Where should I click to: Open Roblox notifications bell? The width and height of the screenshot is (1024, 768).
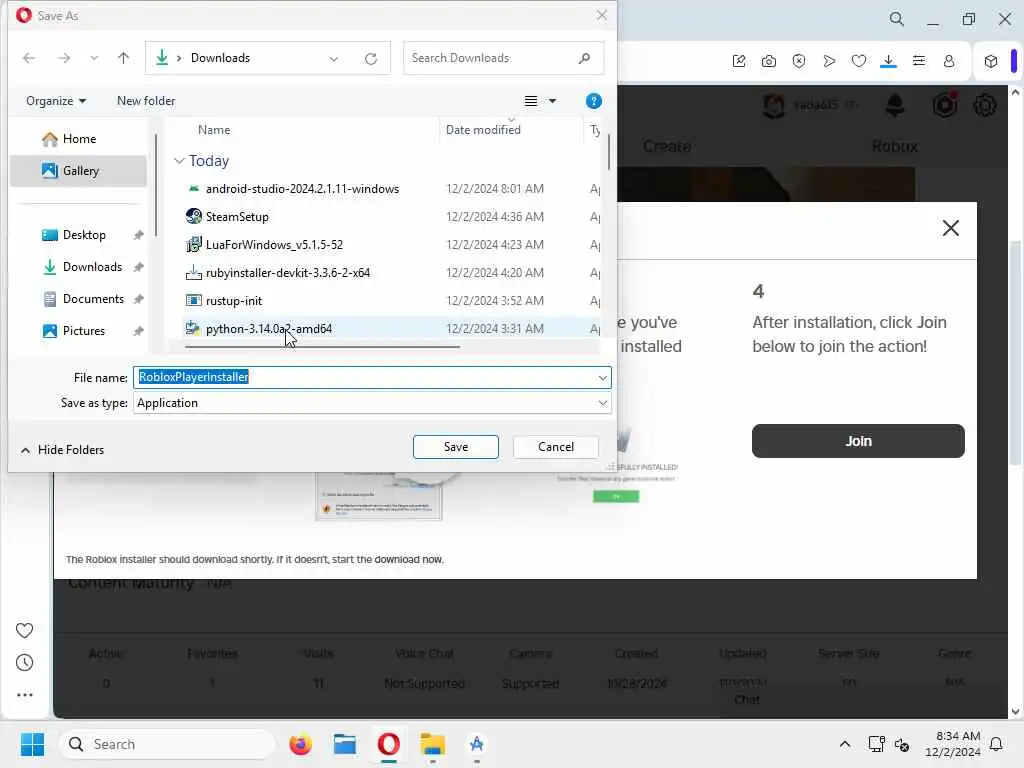tap(895, 105)
